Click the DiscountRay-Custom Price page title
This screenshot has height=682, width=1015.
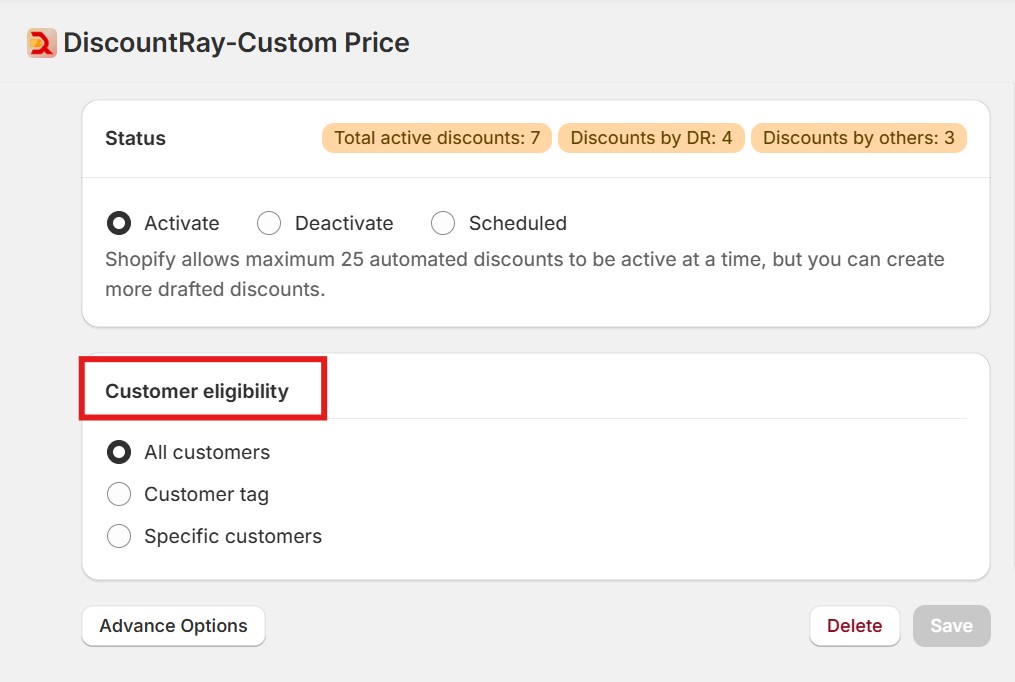tap(236, 43)
